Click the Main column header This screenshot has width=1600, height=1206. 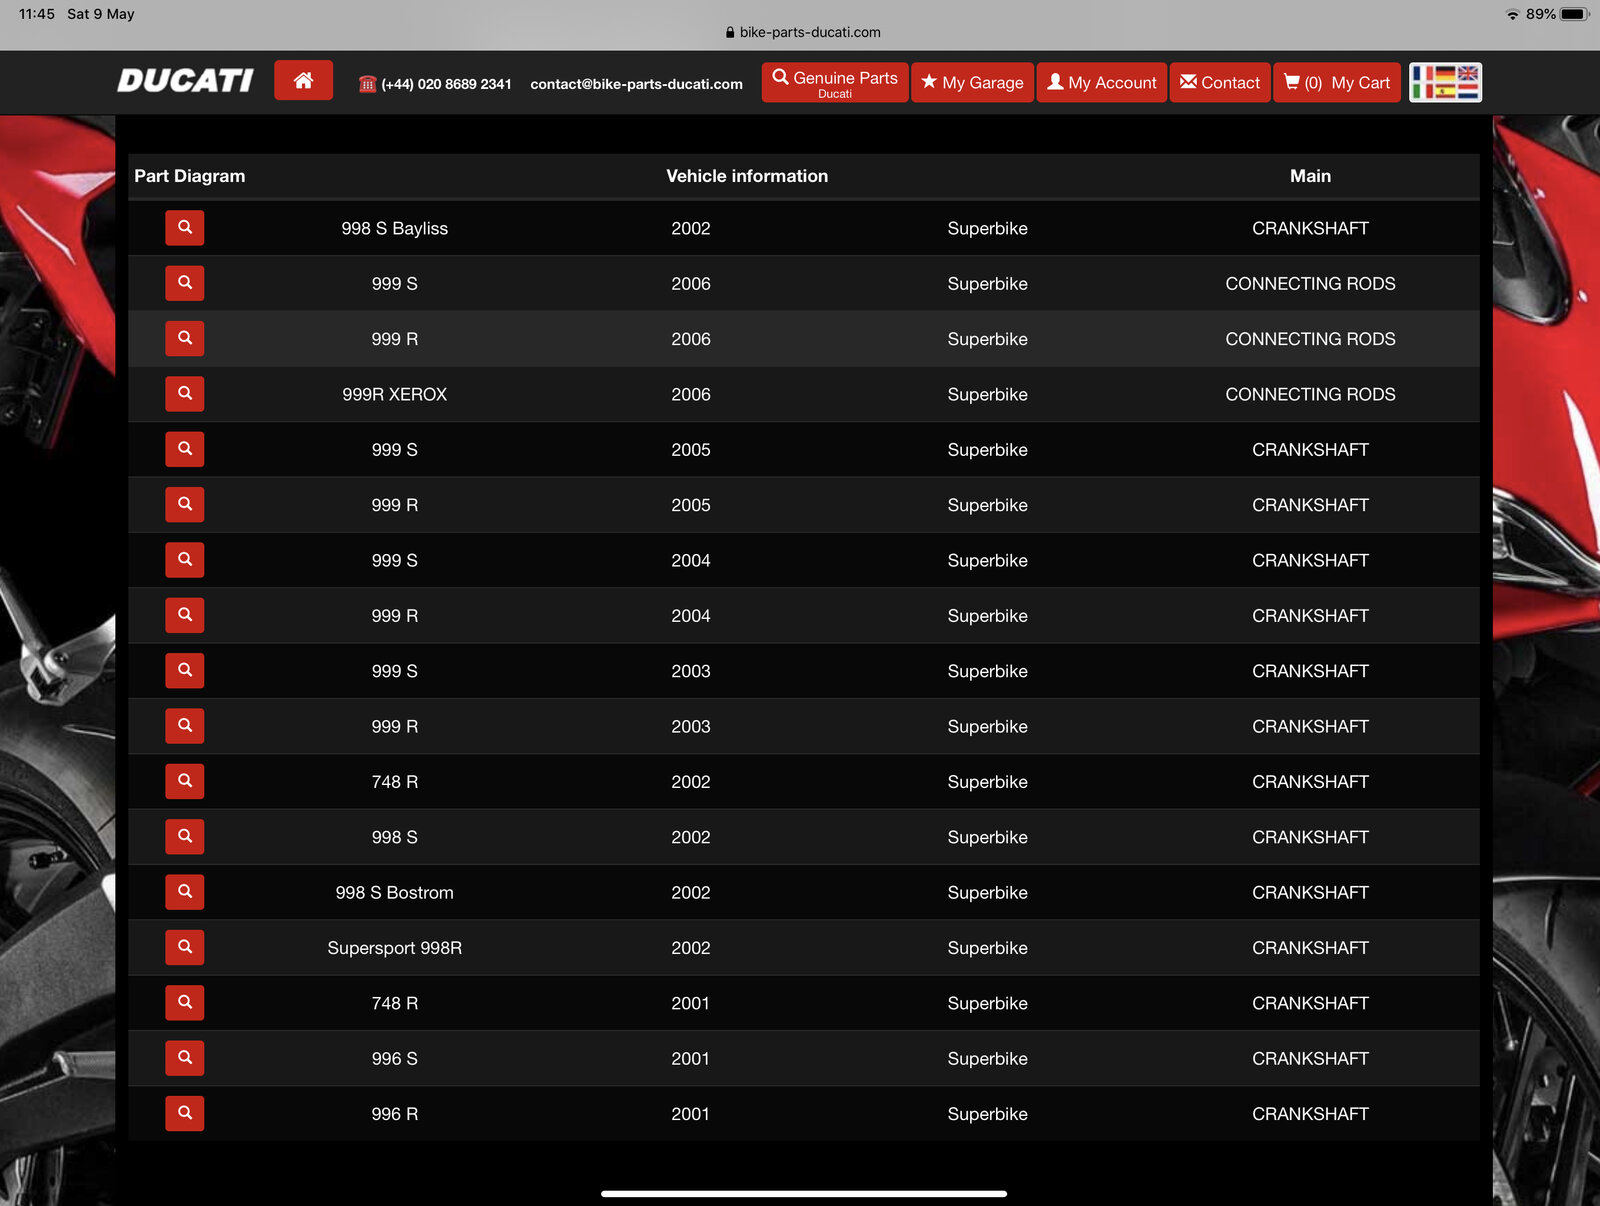(x=1310, y=176)
